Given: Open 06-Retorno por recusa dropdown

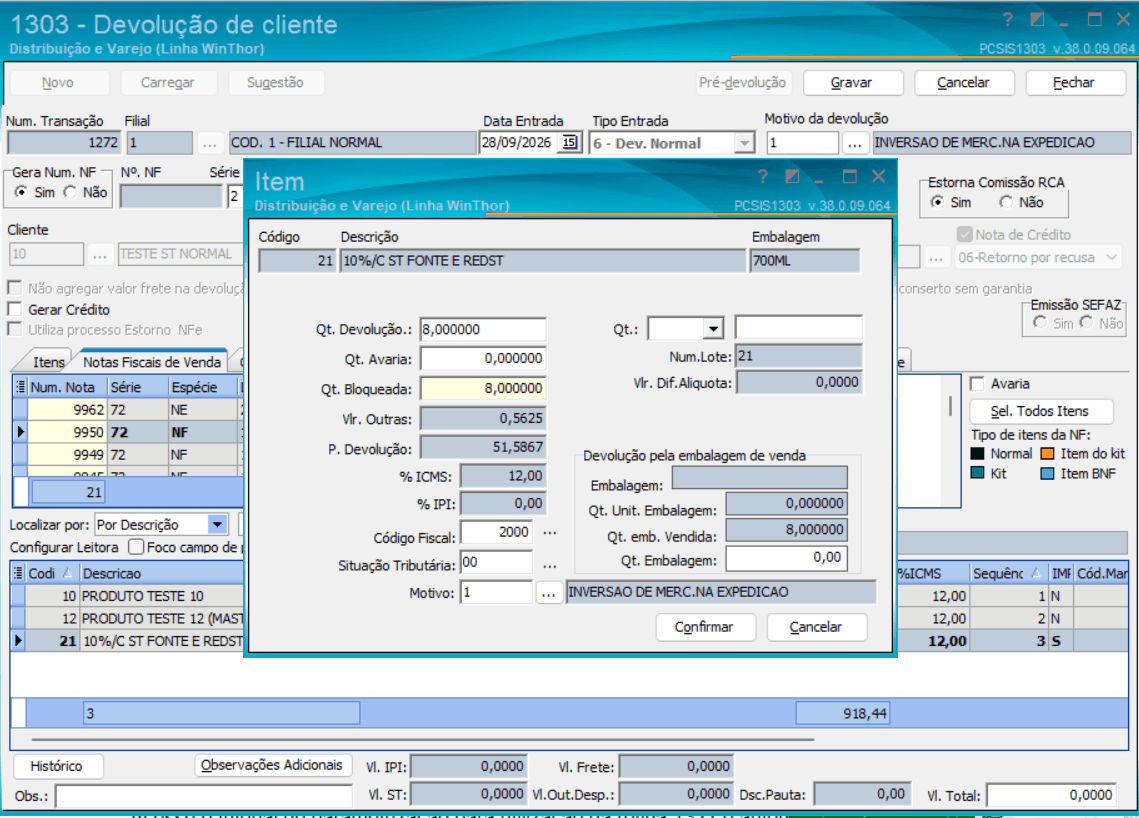Looking at the screenshot, I should point(1111,257).
